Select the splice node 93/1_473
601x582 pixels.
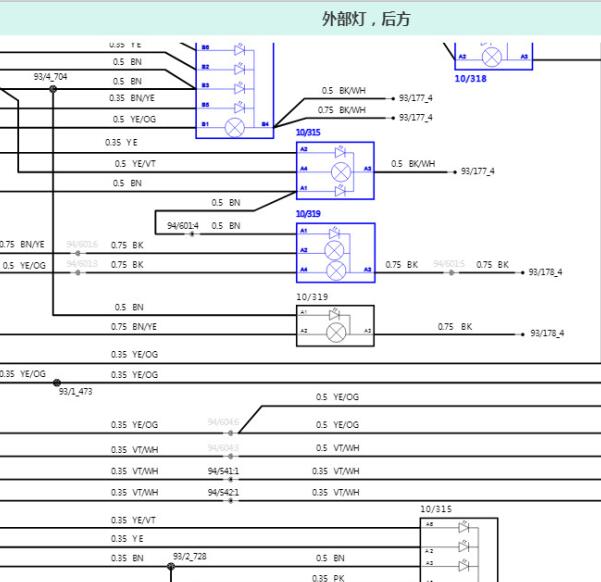point(57,382)
